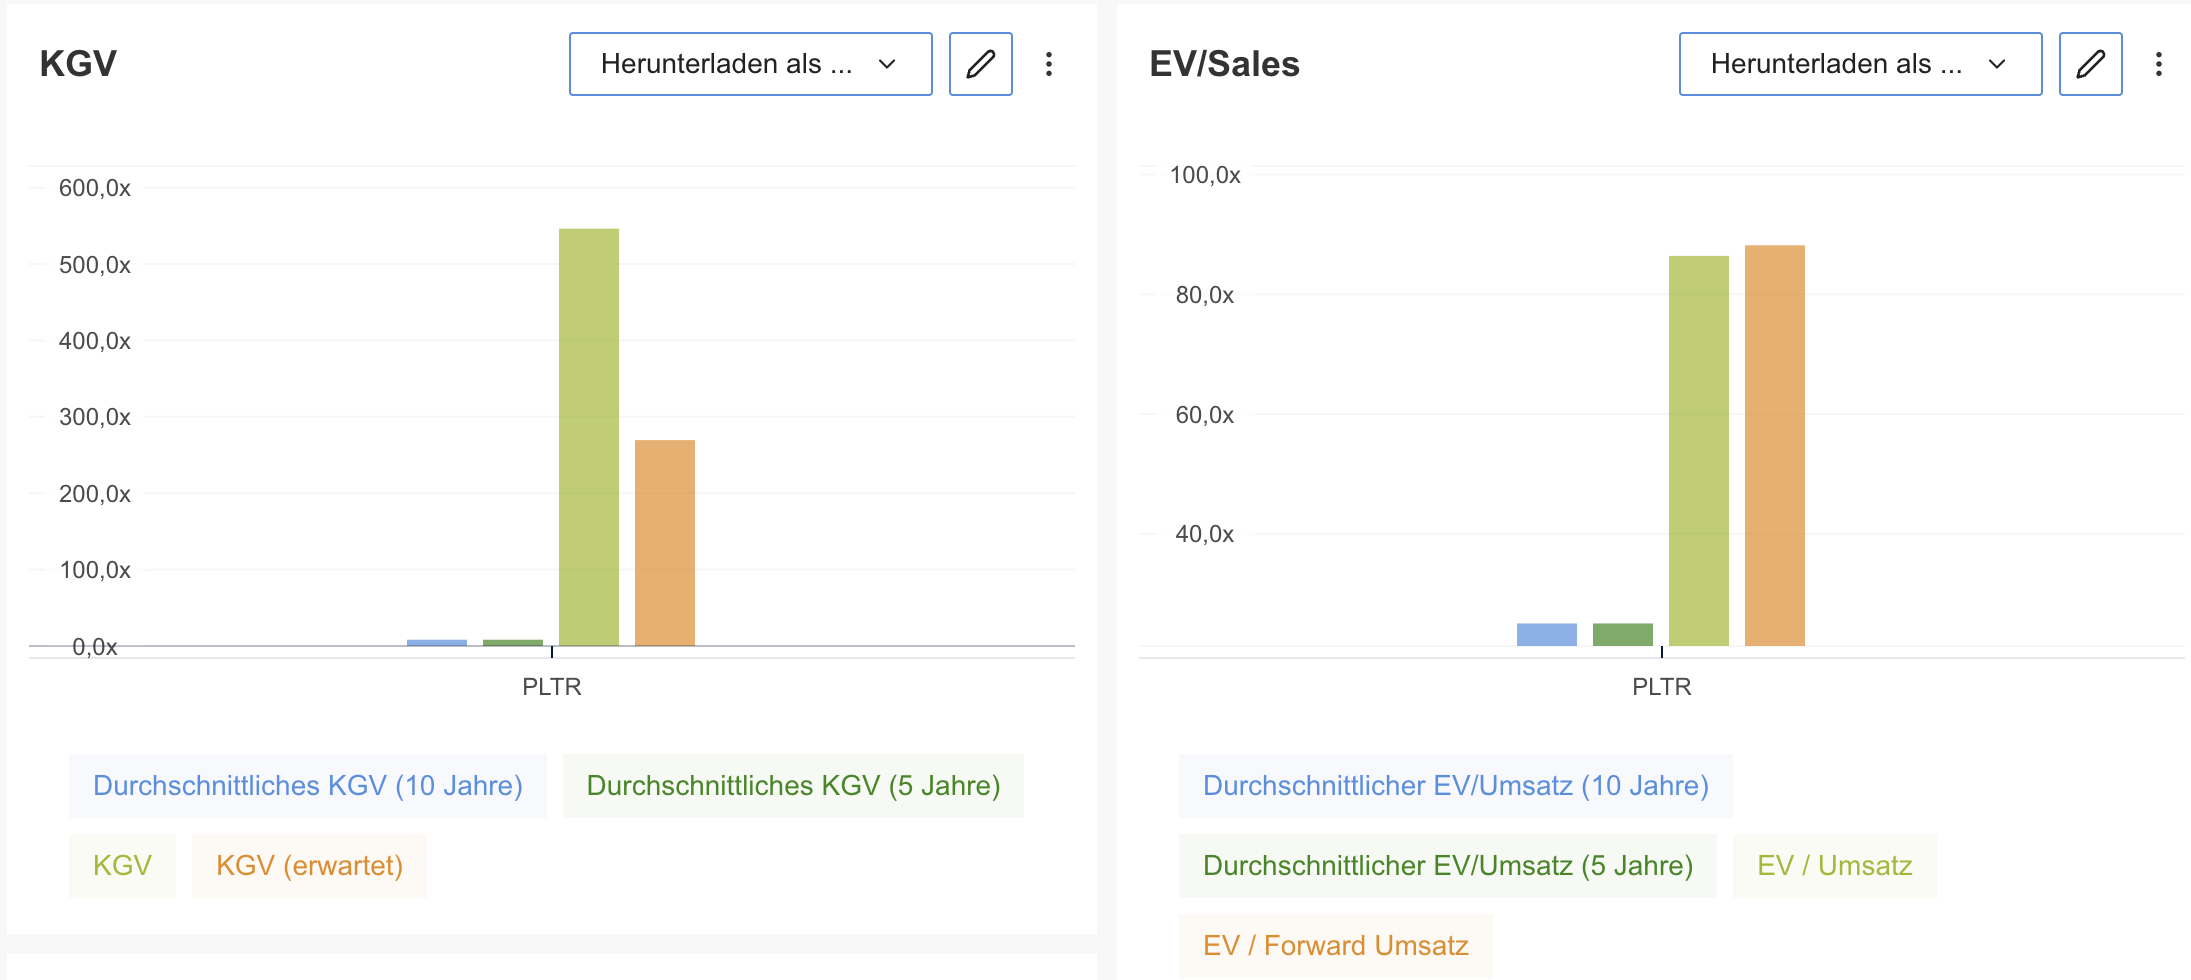Click the small dark-green bar in EV/Sales chart
Screen dimensions: 2191x980
(x=1623, y=635)
